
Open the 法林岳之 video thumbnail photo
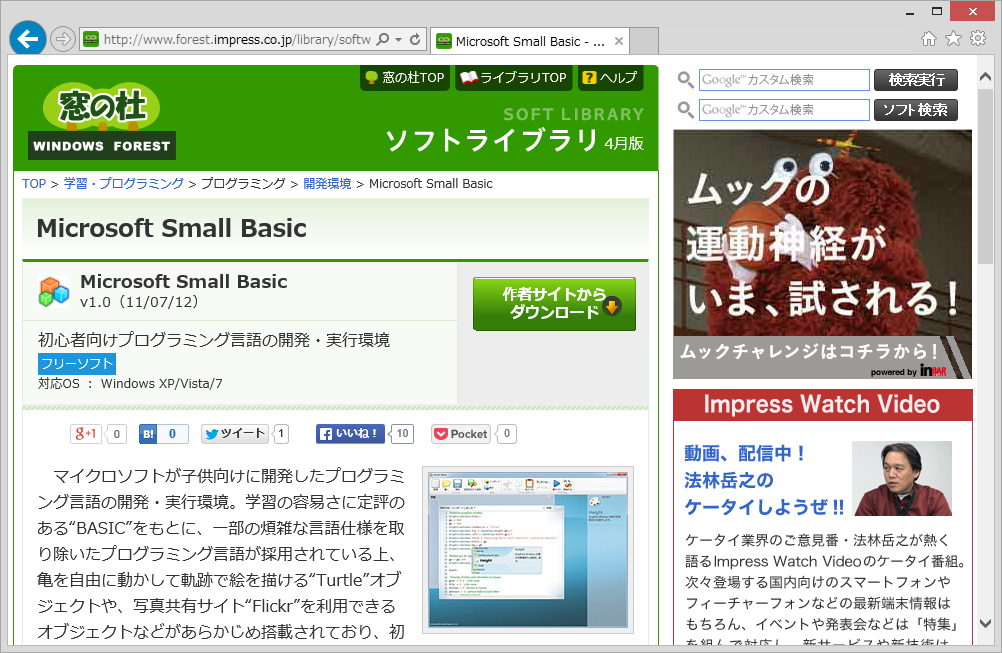pyautogui.click(x=902, y=479)
